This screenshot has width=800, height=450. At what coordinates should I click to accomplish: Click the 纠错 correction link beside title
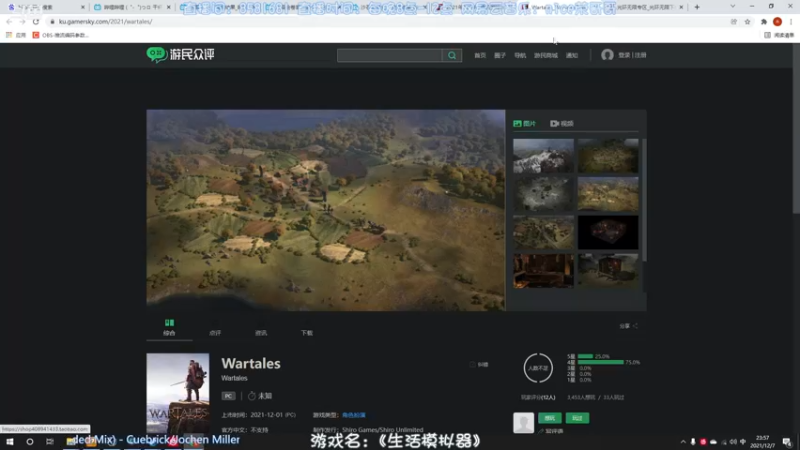pyautogui.click(x=479, y=365)
